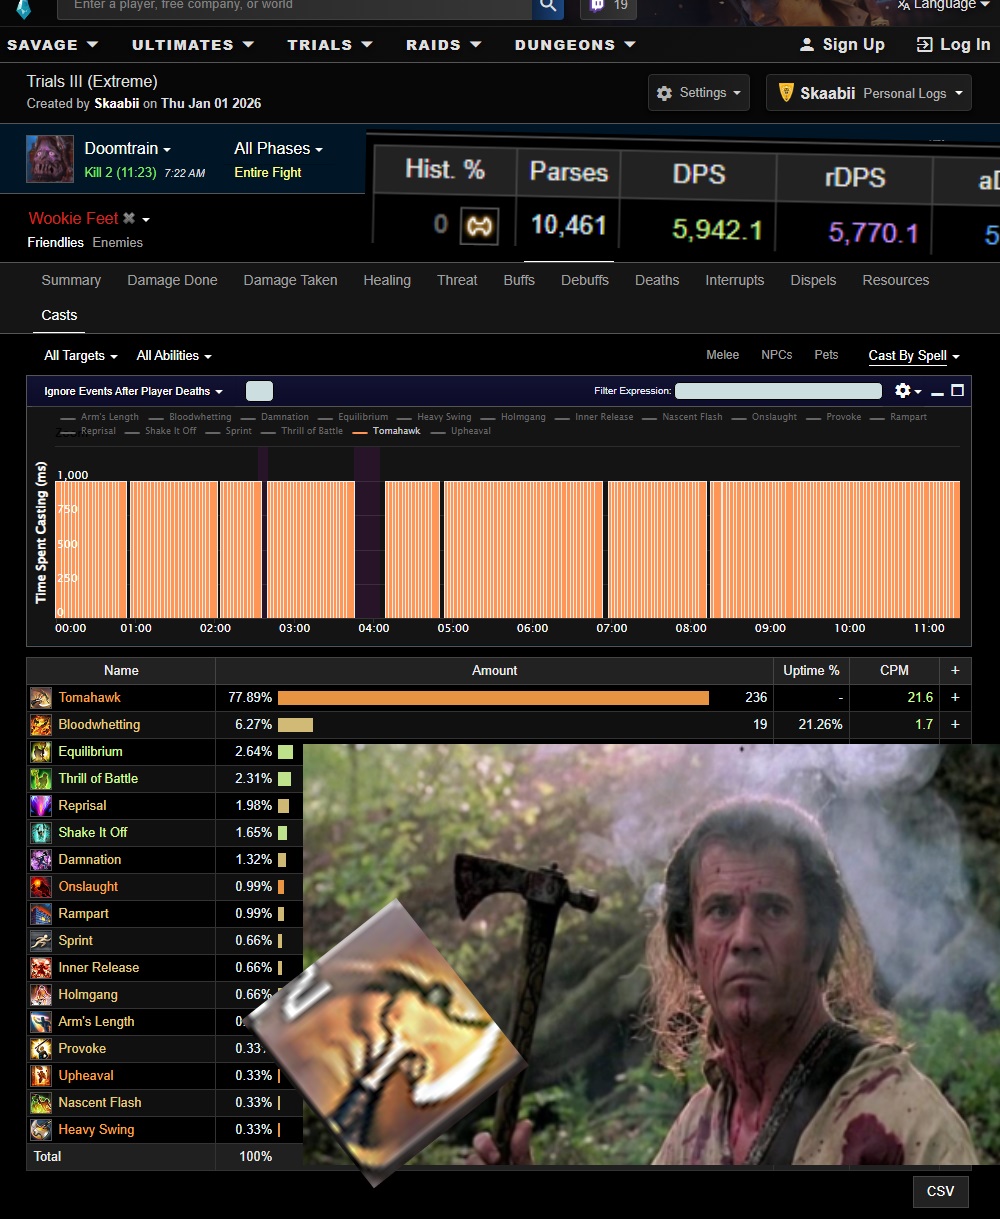Click the 03:00 mark on graph timeline
The image size is (1000, 1219).
point(294,629)
